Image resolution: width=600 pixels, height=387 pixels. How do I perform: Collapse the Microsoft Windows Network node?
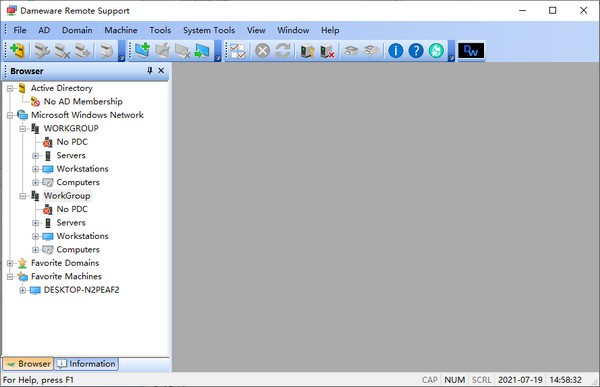tap(10, 115)
